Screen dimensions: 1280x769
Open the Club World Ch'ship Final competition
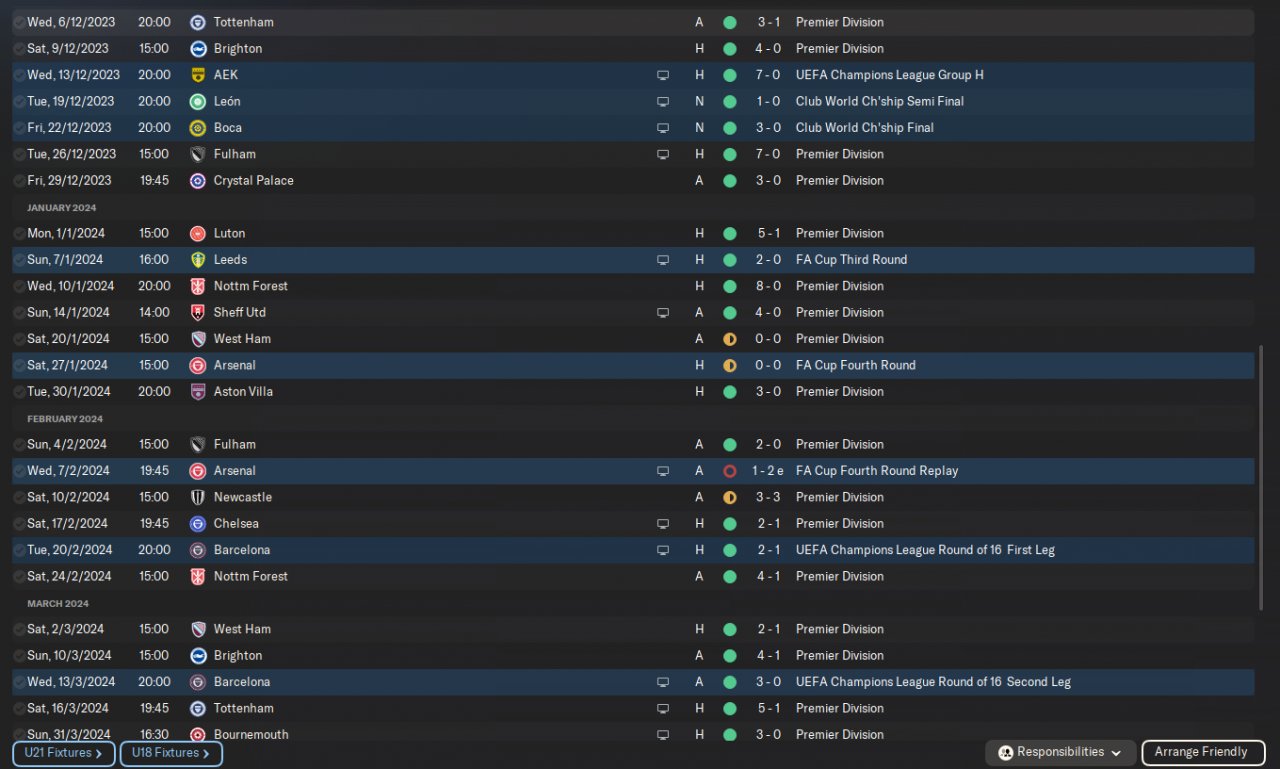(x=865, y=128)
